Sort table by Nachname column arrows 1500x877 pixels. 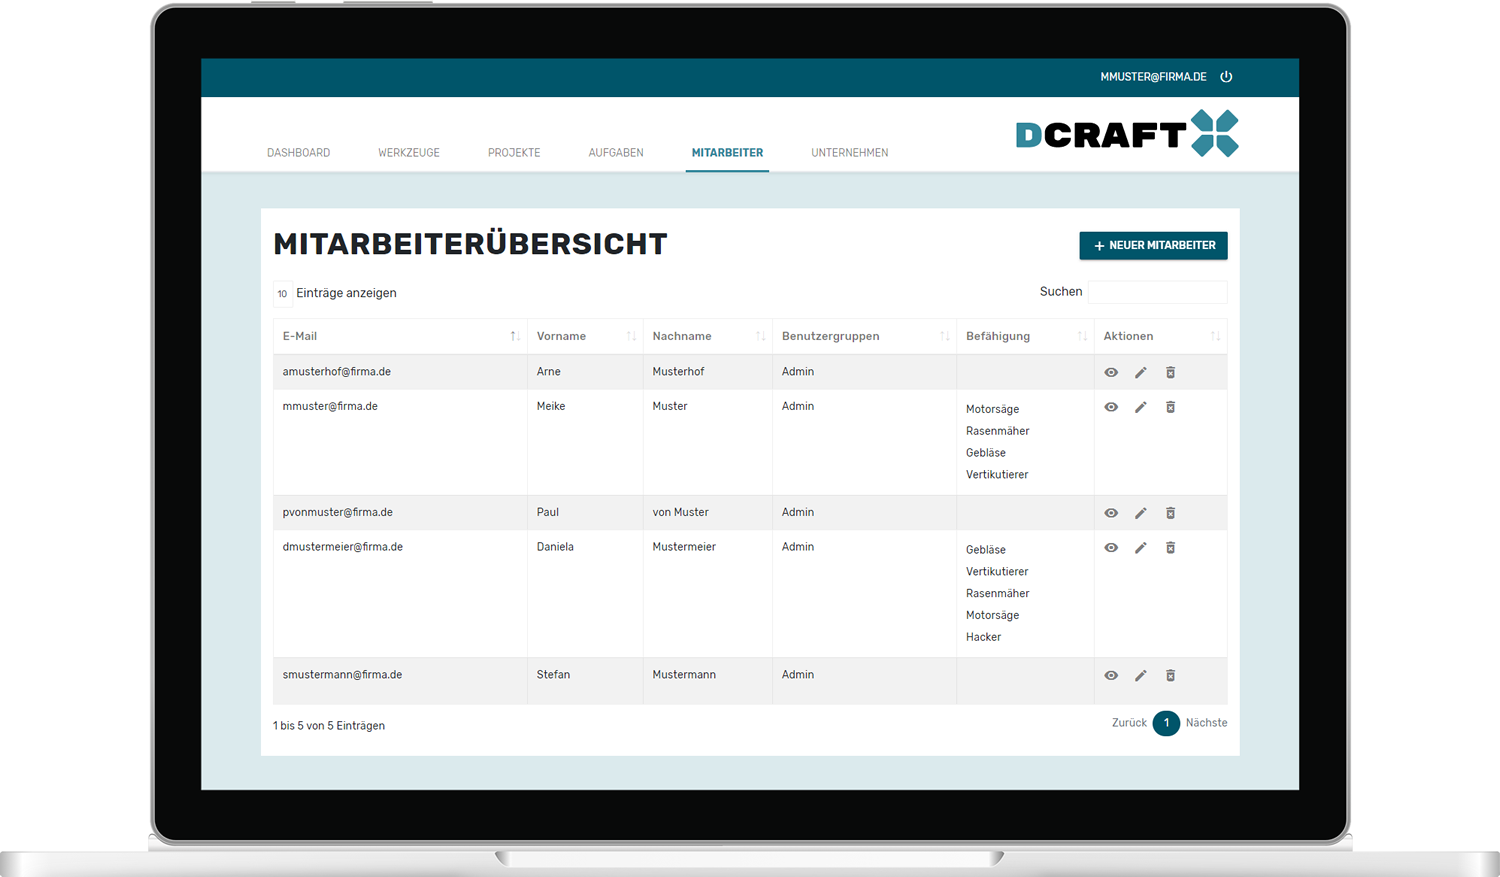760,337
